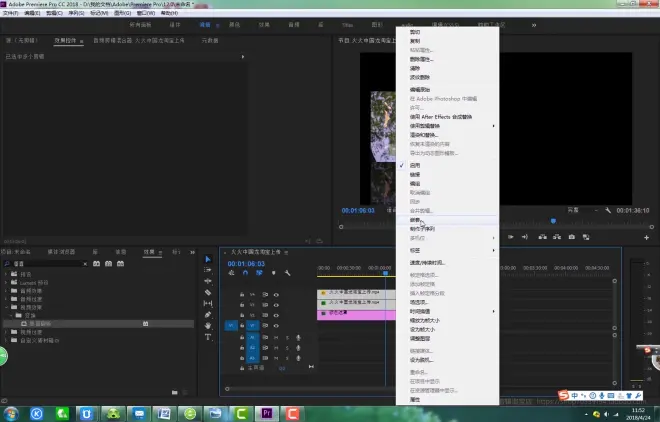Viewport: 660px width, 422px height.
Task: Toggle Linked Selection in timeline header
Action: pyautogui.click(x=259, y=273)
